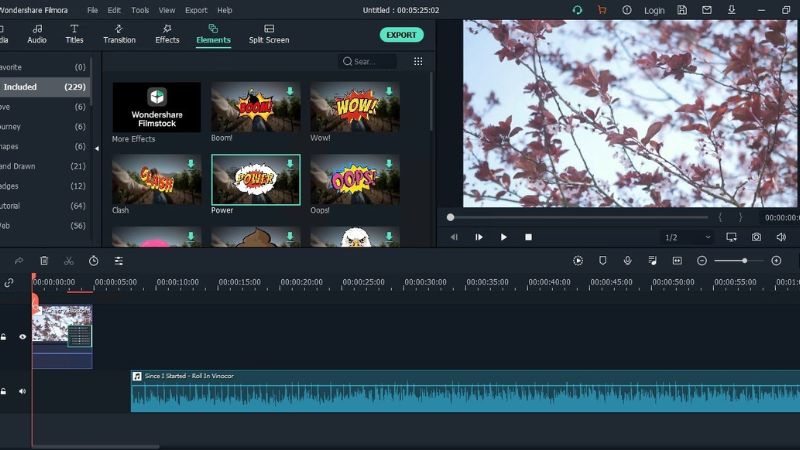Collapse the library panel with the arrow
This screenshot has height=450, width=800.
[x=97, y=148]
